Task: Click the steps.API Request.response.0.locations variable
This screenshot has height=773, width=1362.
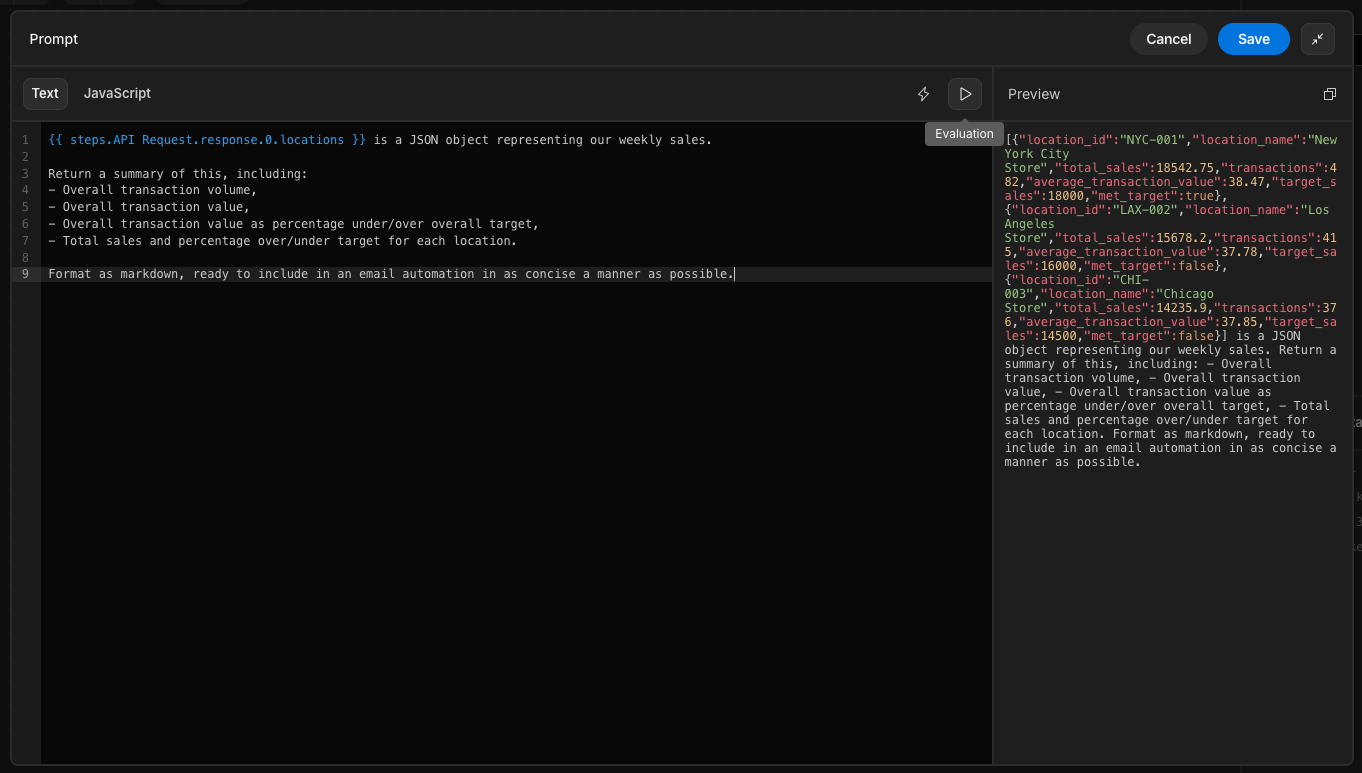Action: [207, 140]
